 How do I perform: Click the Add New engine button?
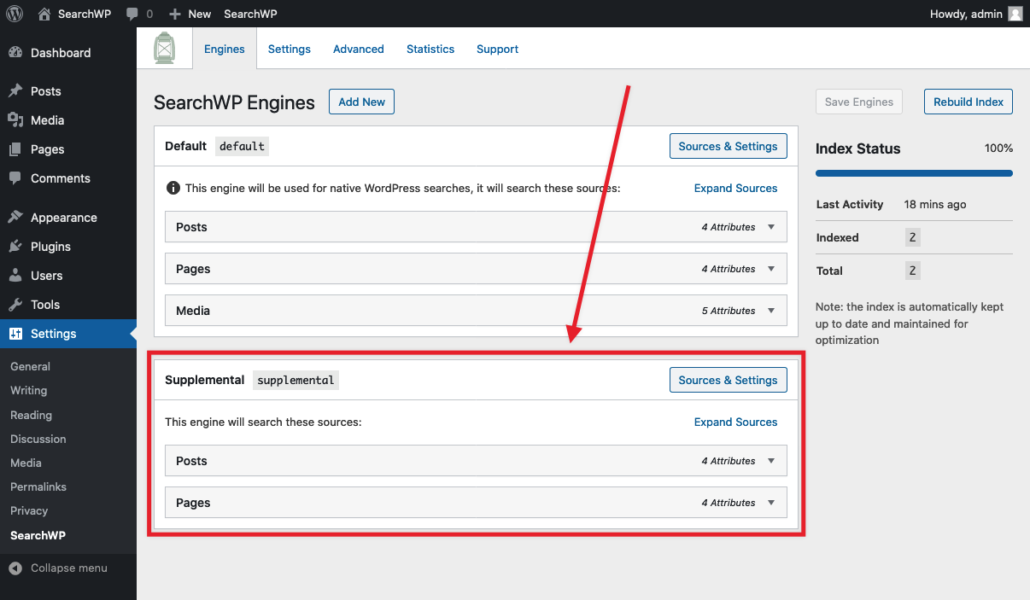361,102
